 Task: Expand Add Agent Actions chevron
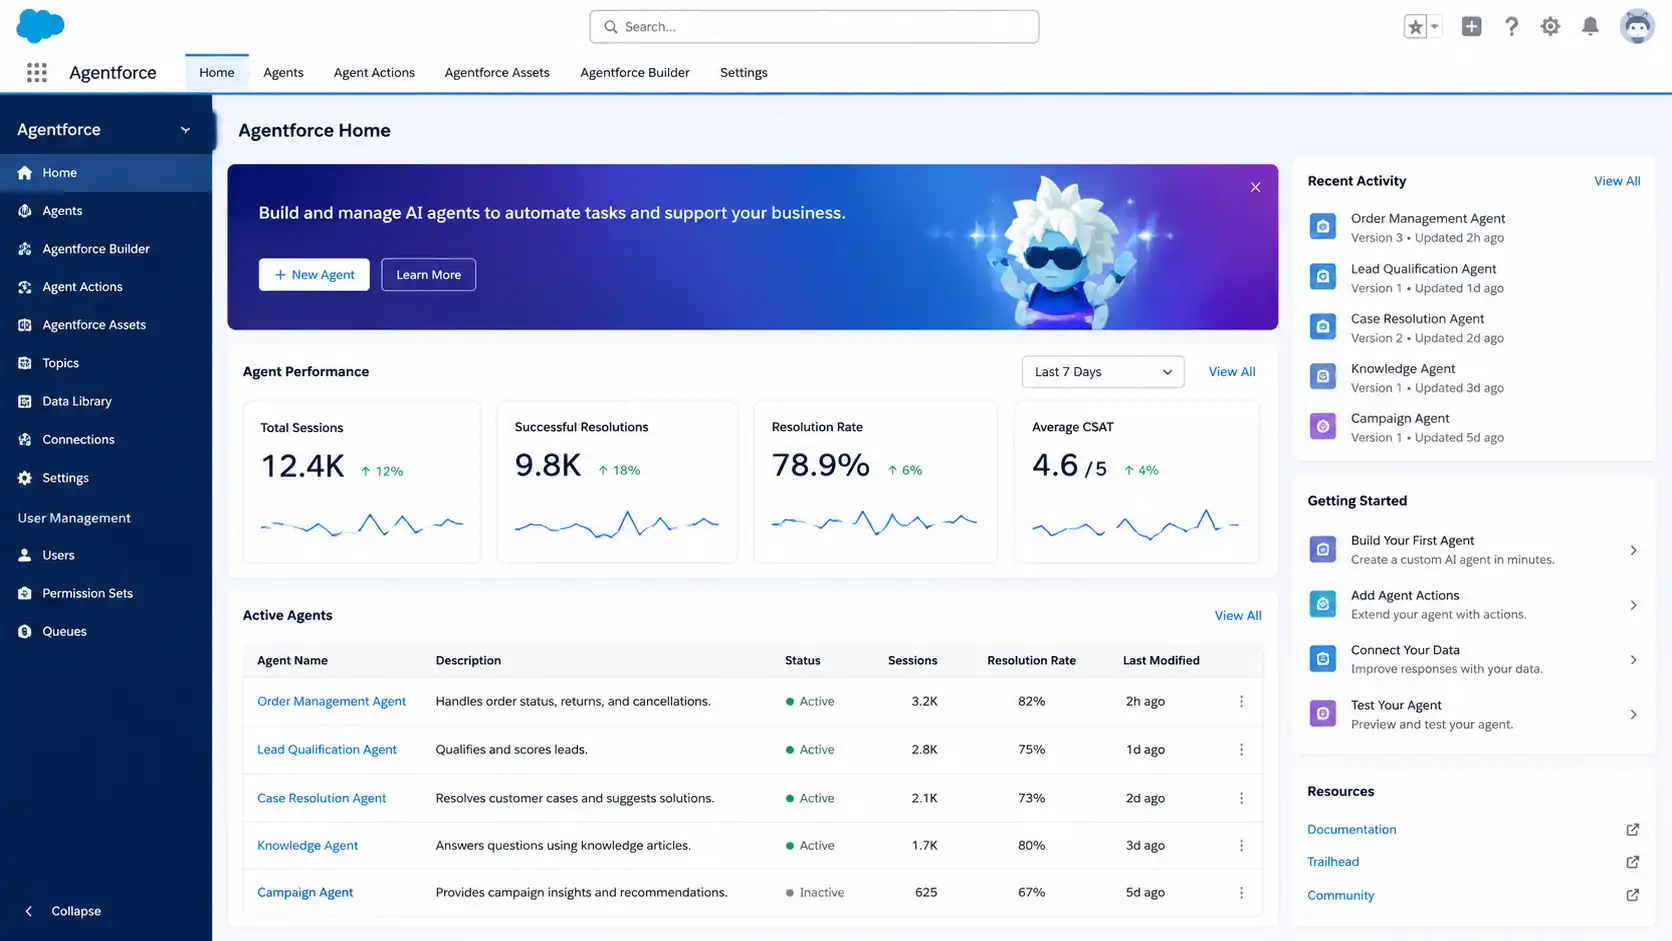pyautogui.click(x=1633, y=605)
